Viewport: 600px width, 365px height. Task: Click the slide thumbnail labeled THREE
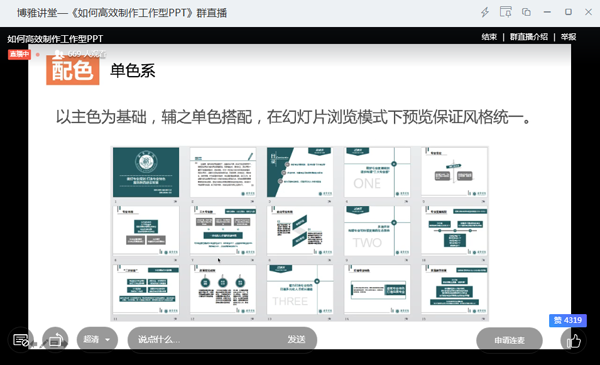coord(300,290)
